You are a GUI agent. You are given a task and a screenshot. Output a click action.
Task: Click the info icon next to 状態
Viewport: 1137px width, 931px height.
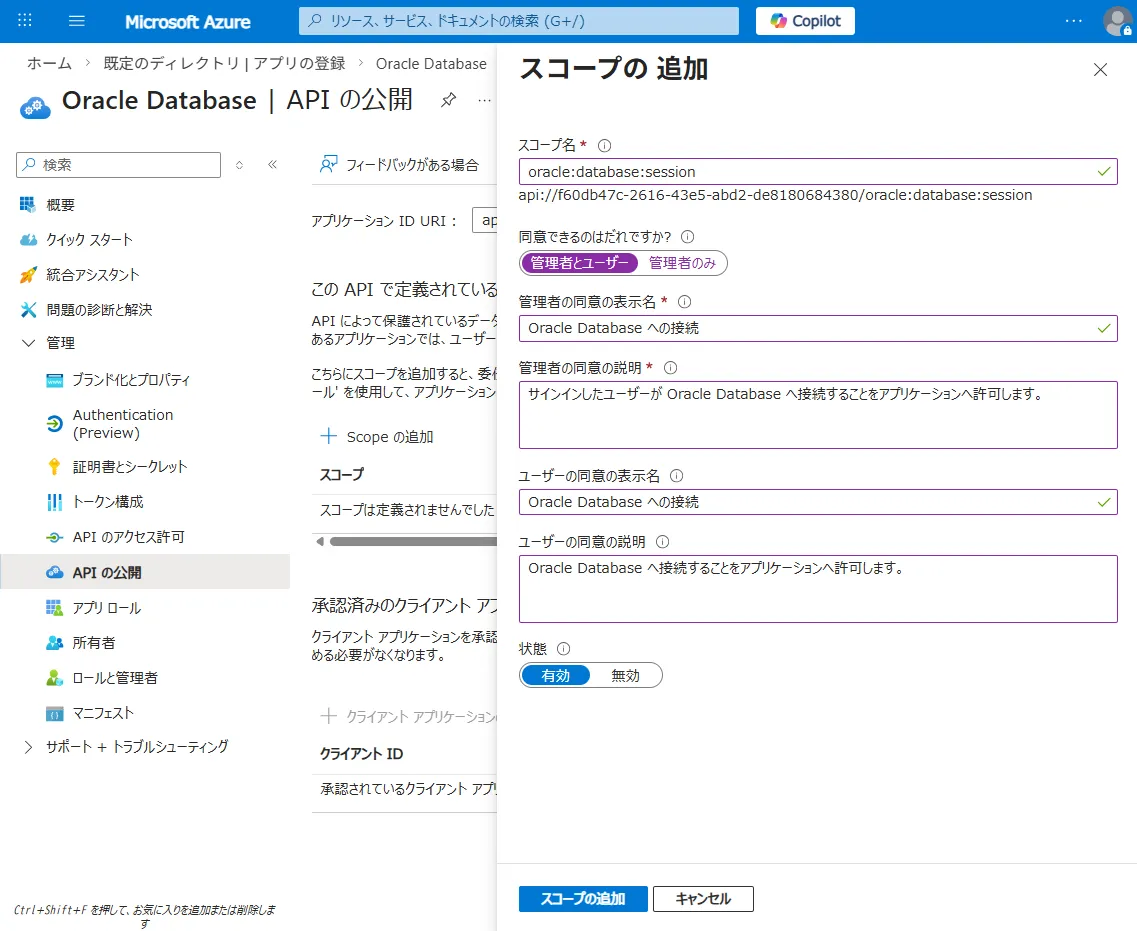(x=563, y=649)
